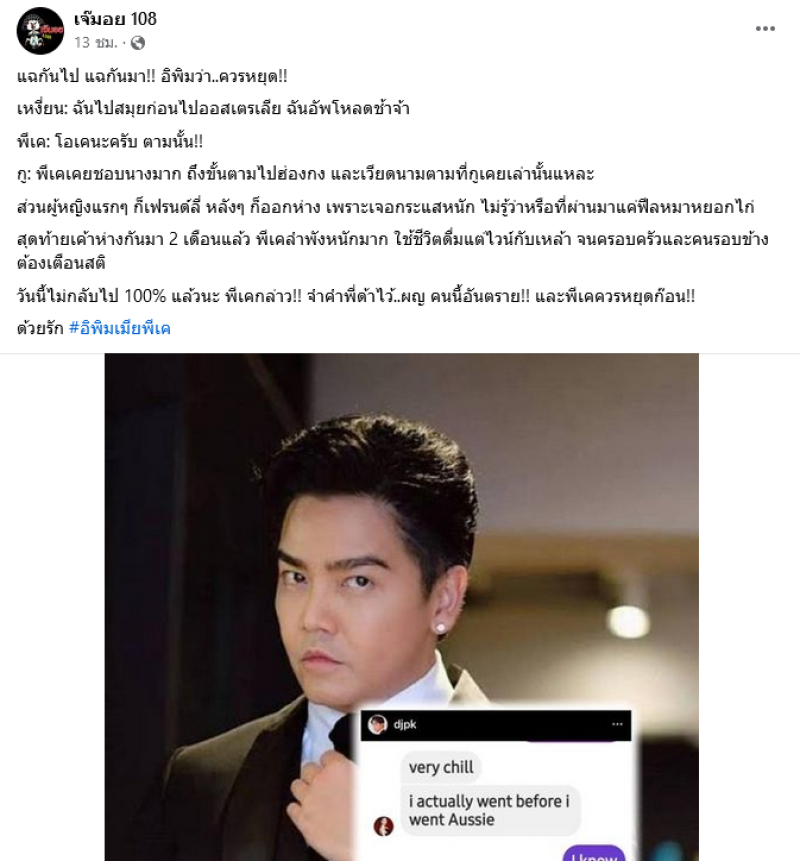Click the purple "I know" chat bubble
This screenshot has width=800, height=861.
pyautogui.click(x=594, y=853)
